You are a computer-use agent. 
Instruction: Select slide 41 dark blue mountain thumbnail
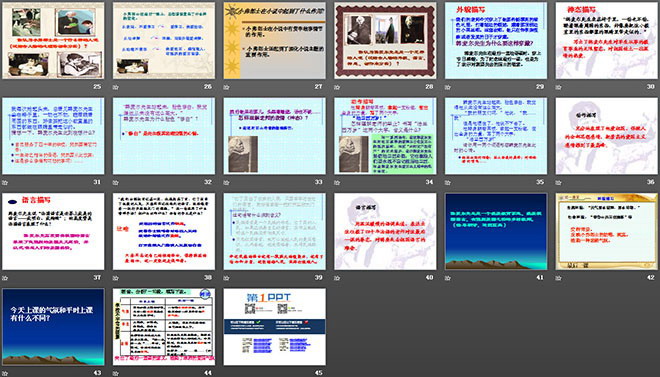tap(496, 231)
